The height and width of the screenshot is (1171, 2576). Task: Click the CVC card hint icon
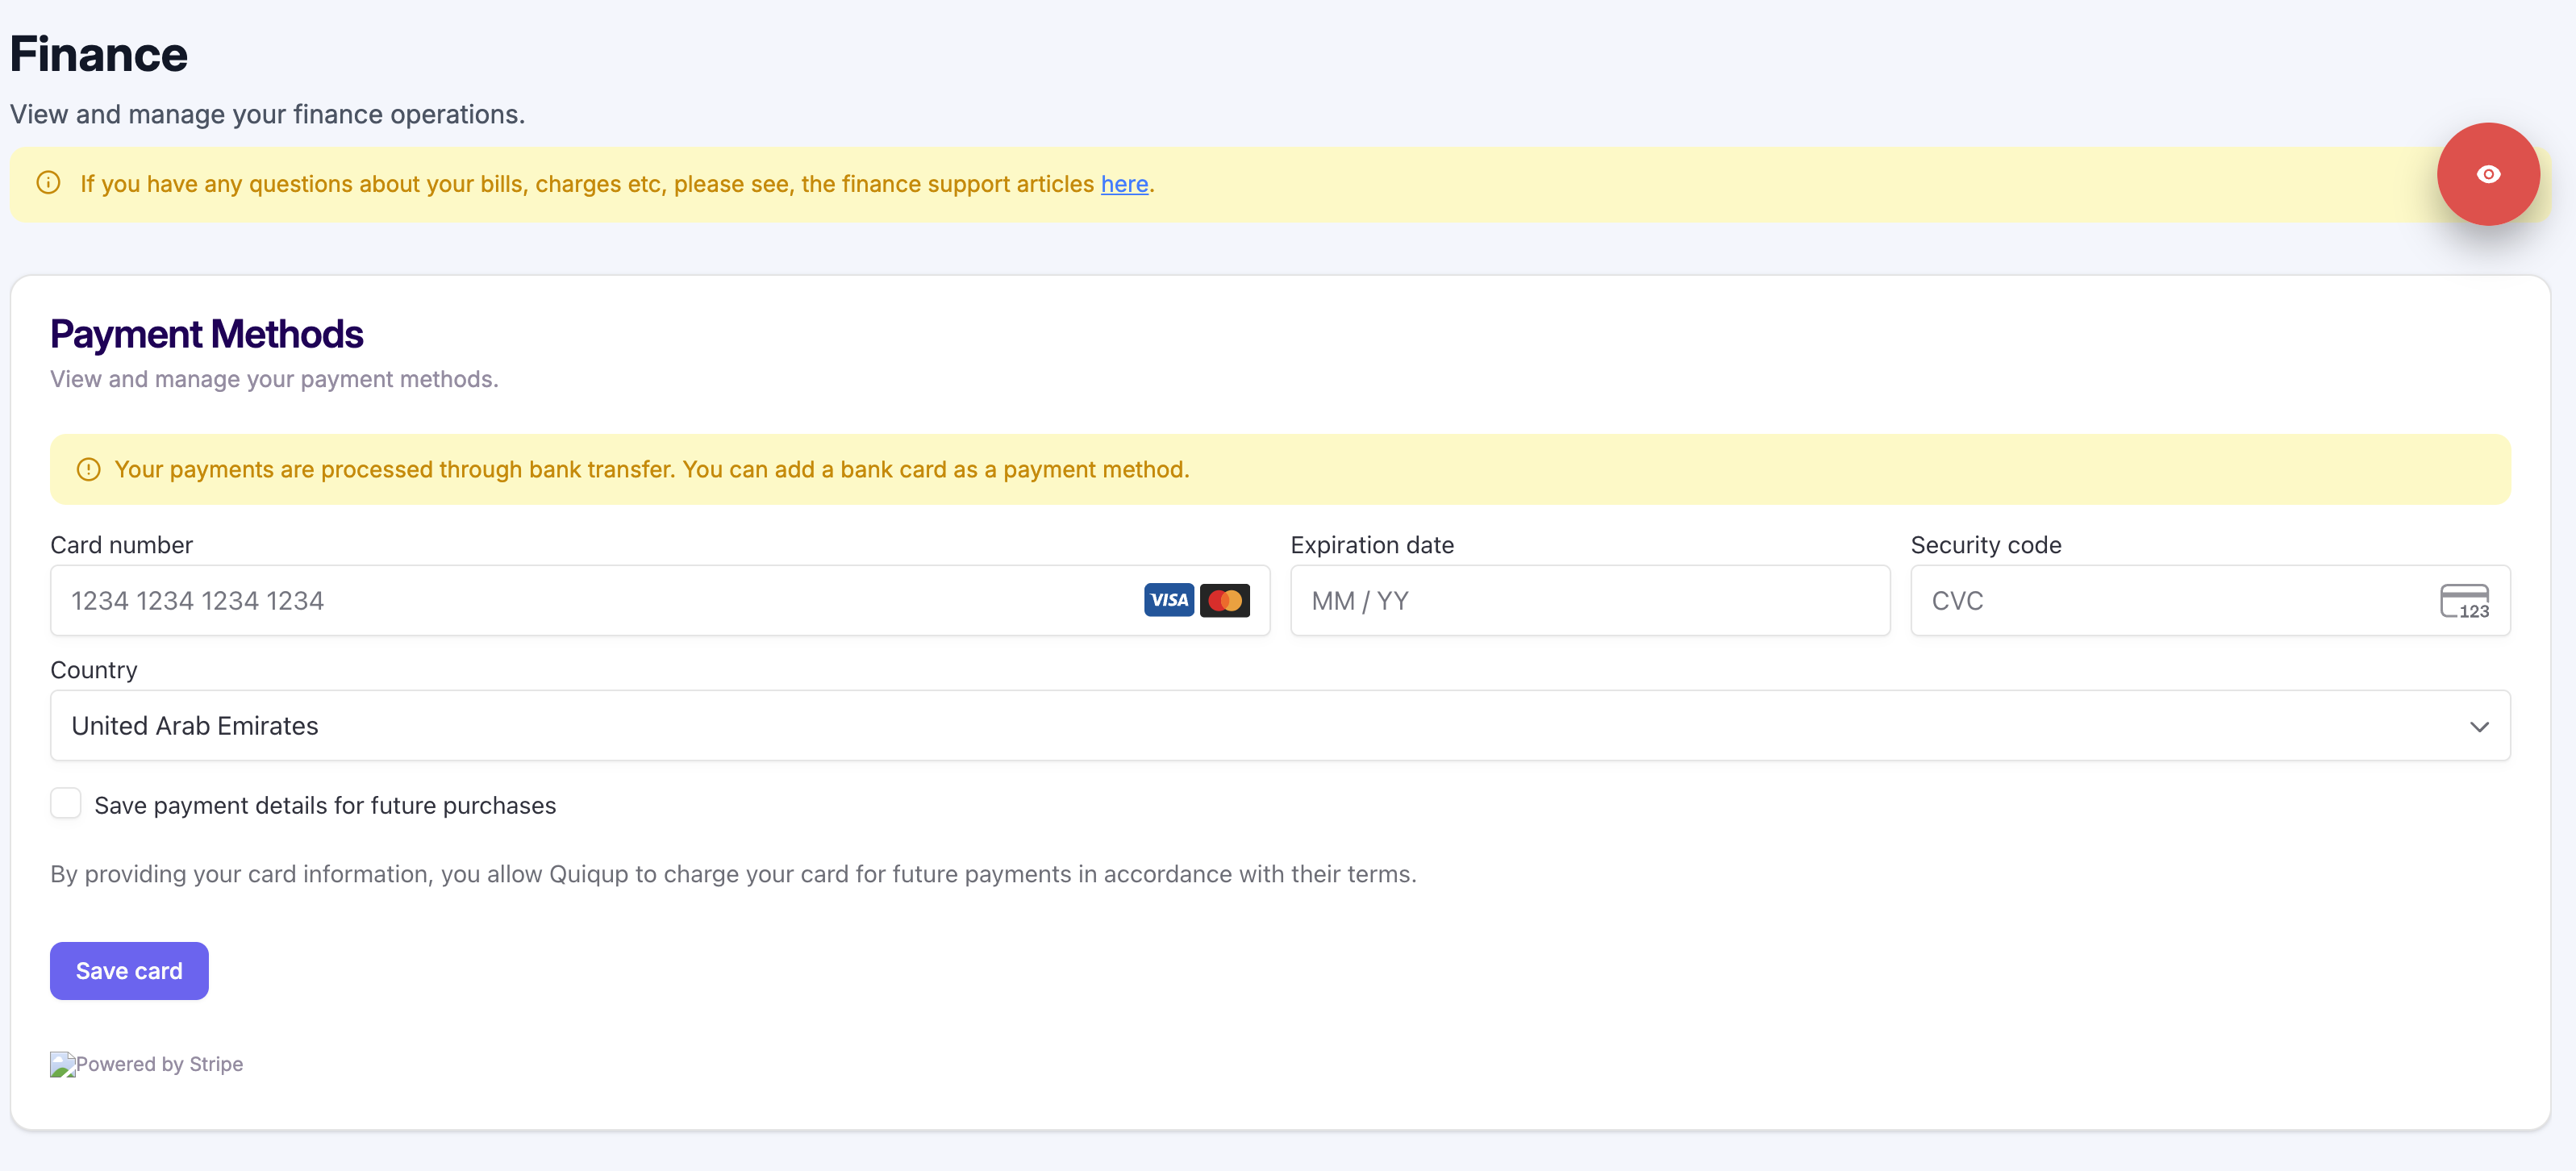2463,601
